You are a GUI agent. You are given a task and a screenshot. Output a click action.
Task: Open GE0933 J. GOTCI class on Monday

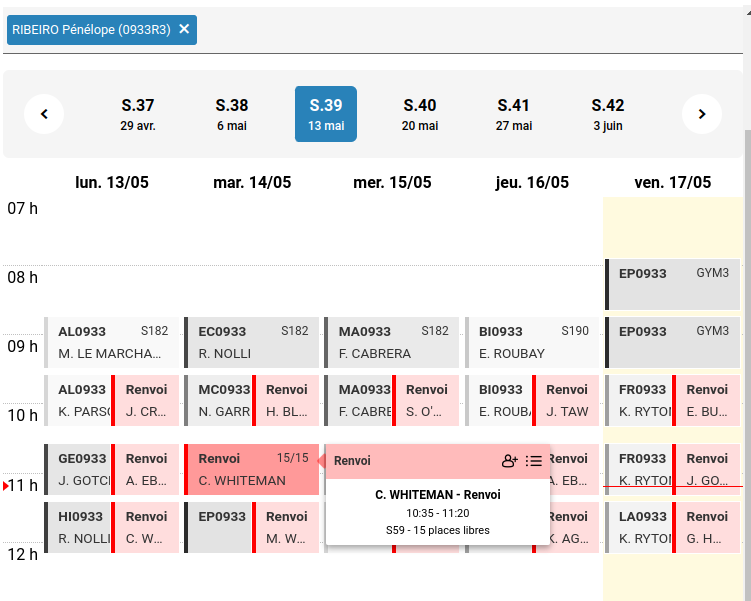(x=78, y=469)
